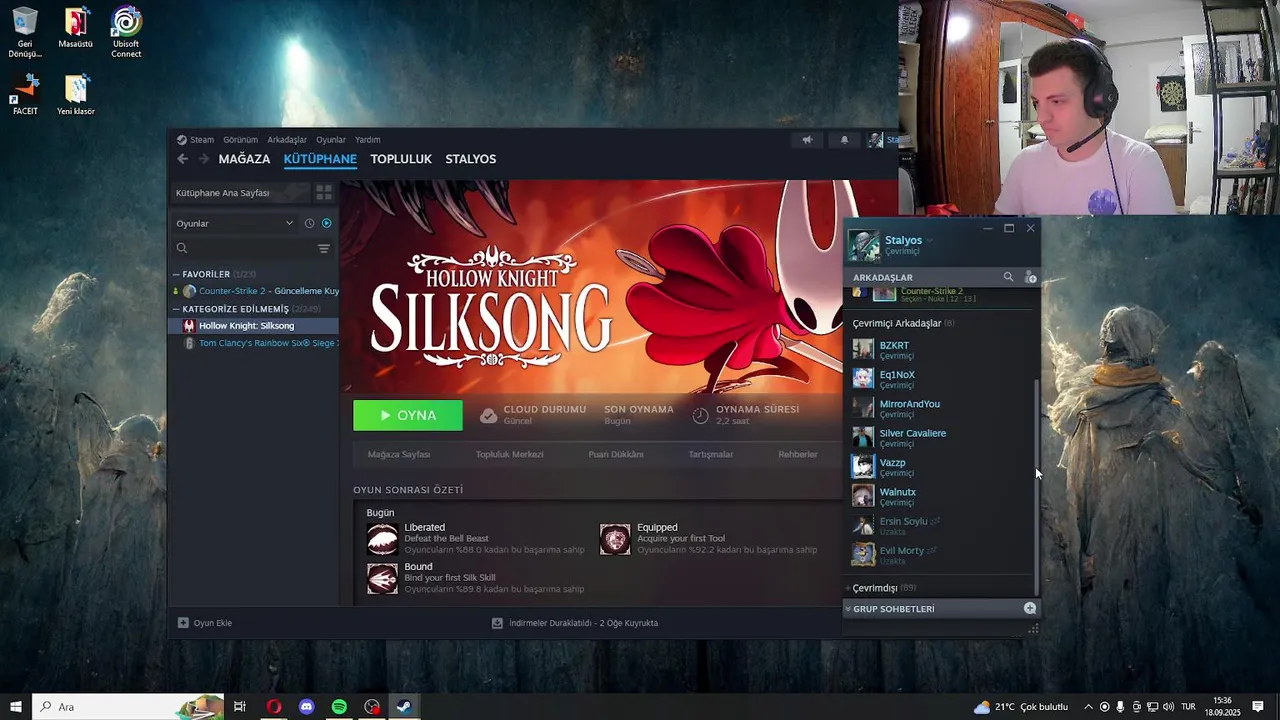Click Kütüphane Ana Sayfası button
Screen dimensions: 1280x720
[x=240, y=192]
